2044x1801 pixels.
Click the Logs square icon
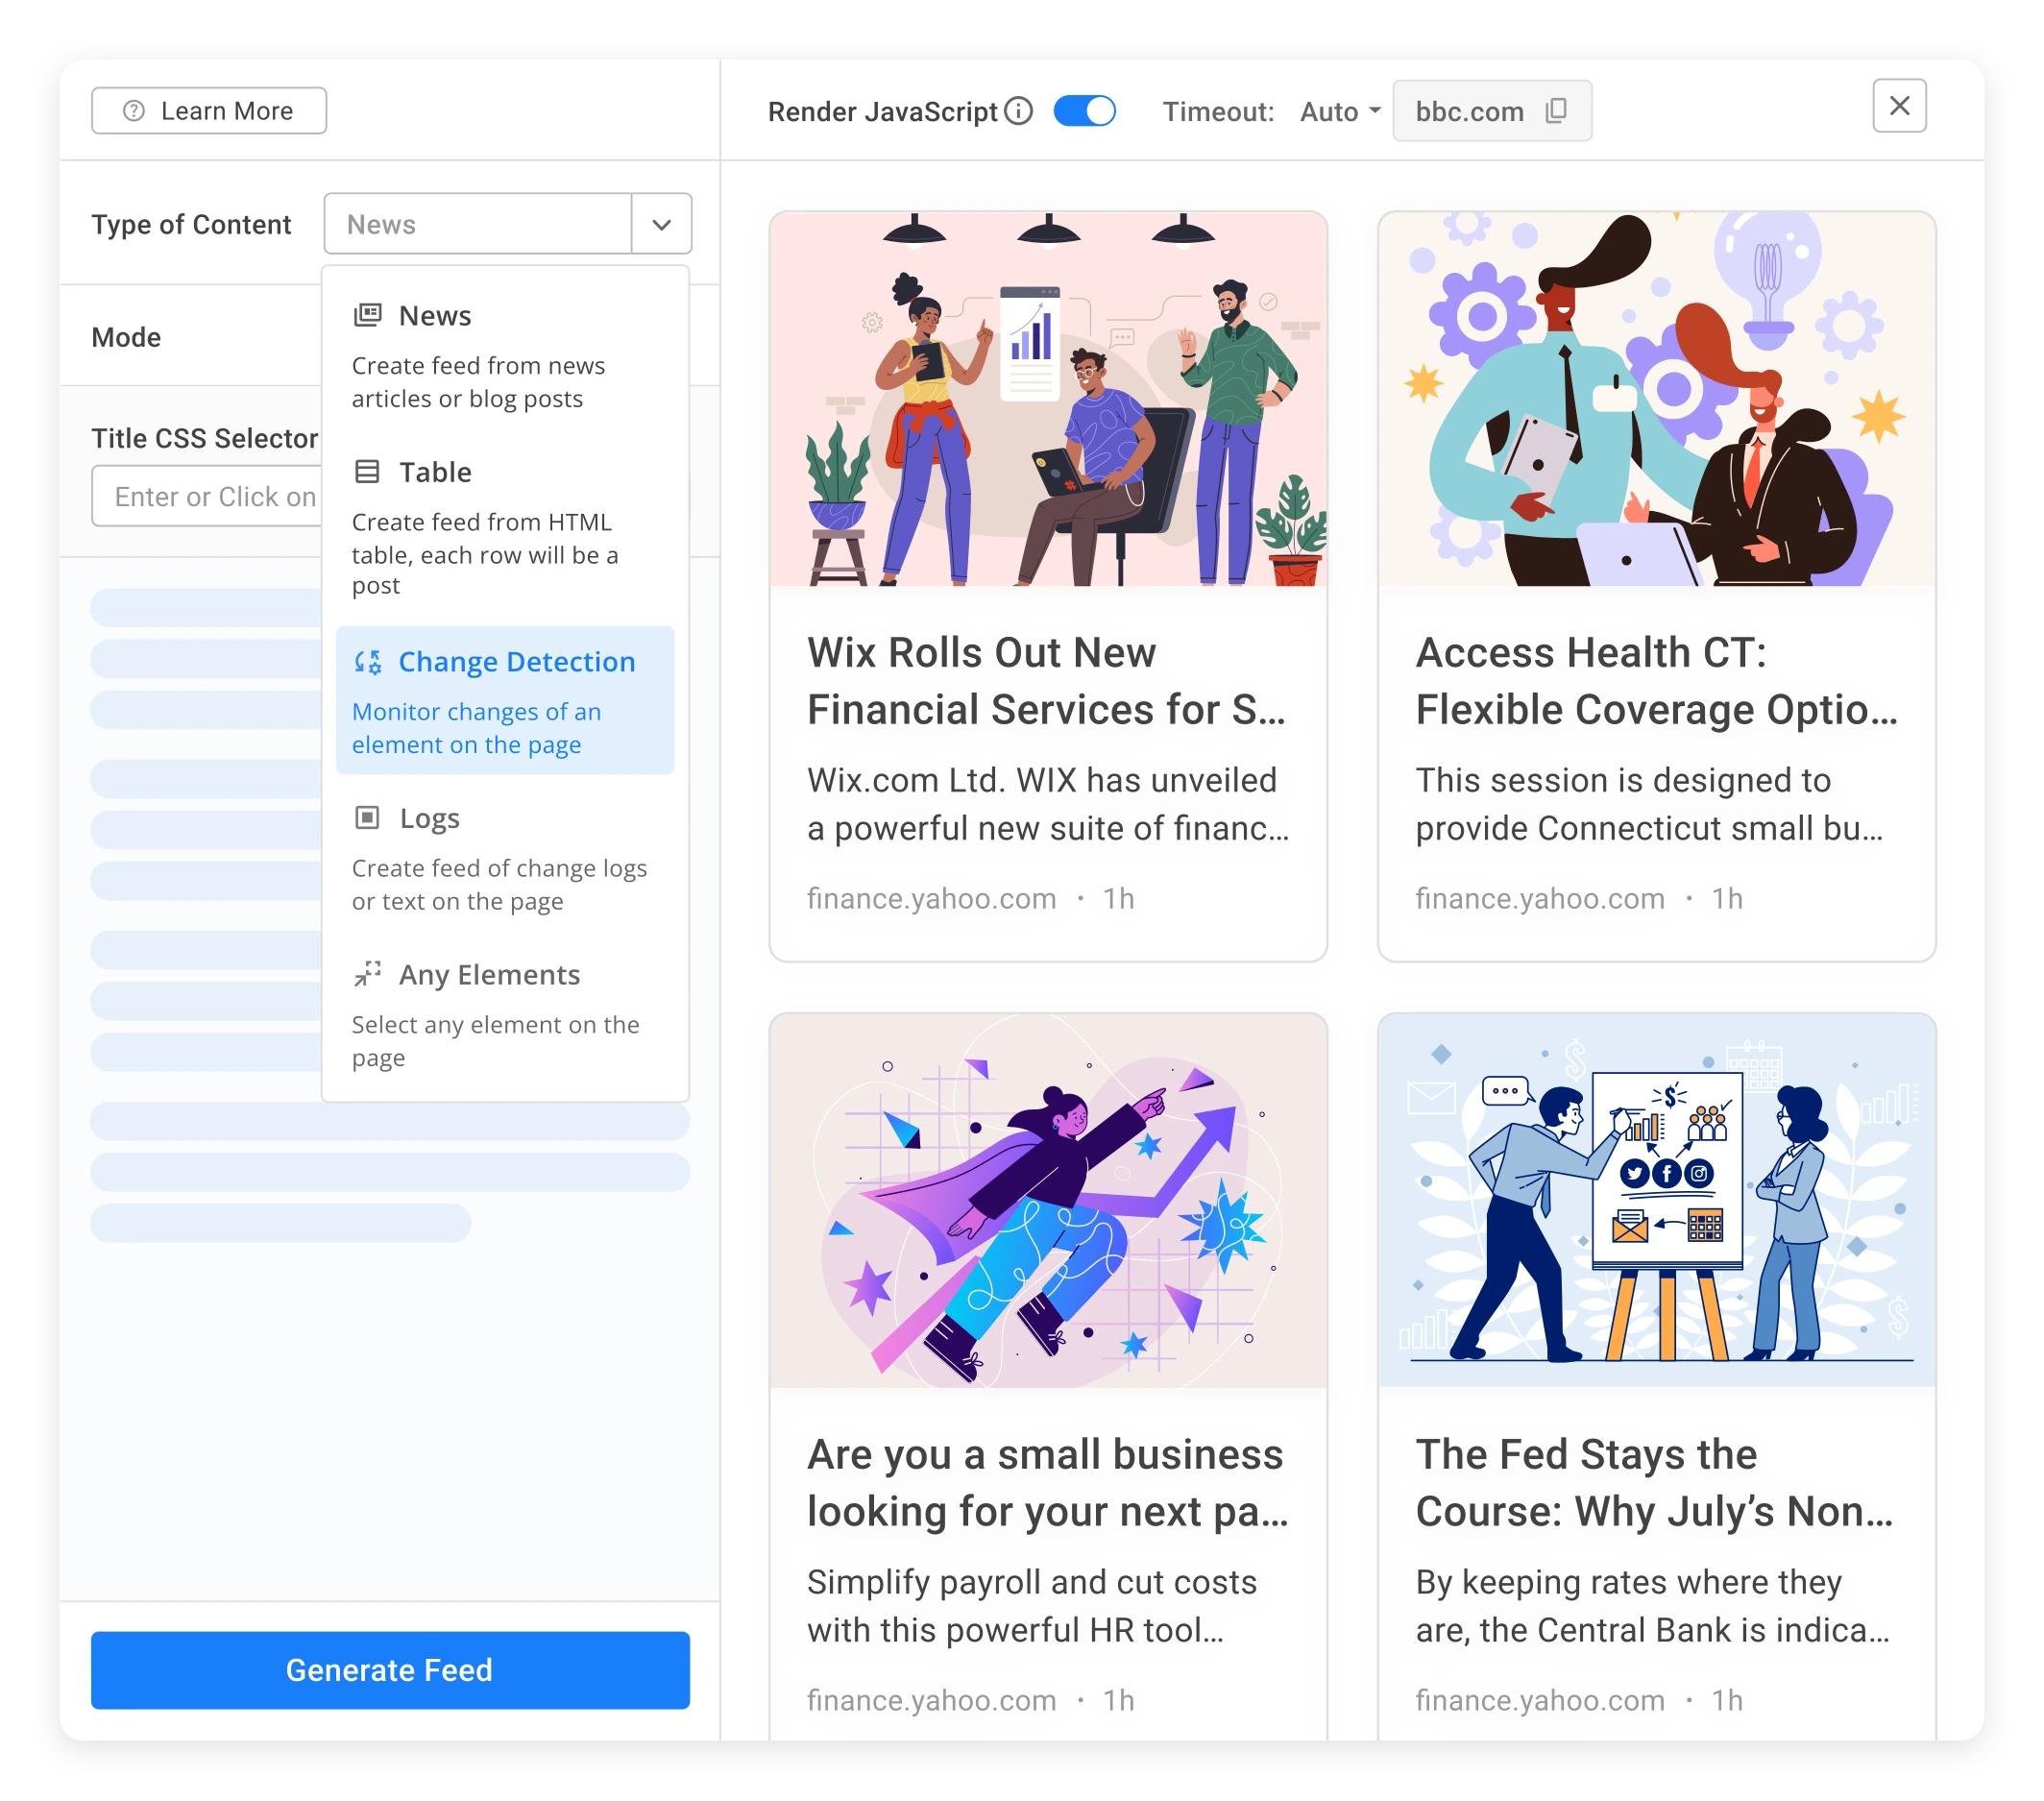[367, 818]
